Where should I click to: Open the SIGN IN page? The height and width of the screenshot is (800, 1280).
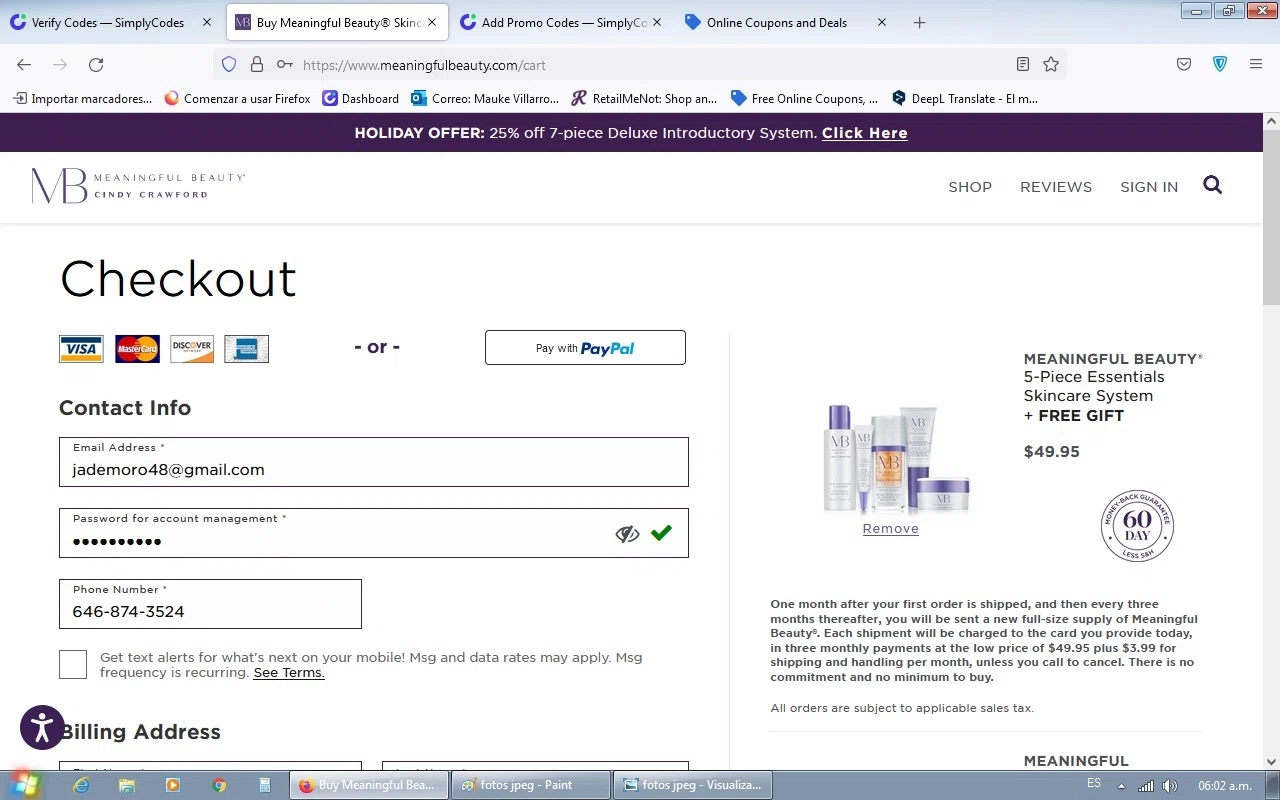[x=1149, y=187]
